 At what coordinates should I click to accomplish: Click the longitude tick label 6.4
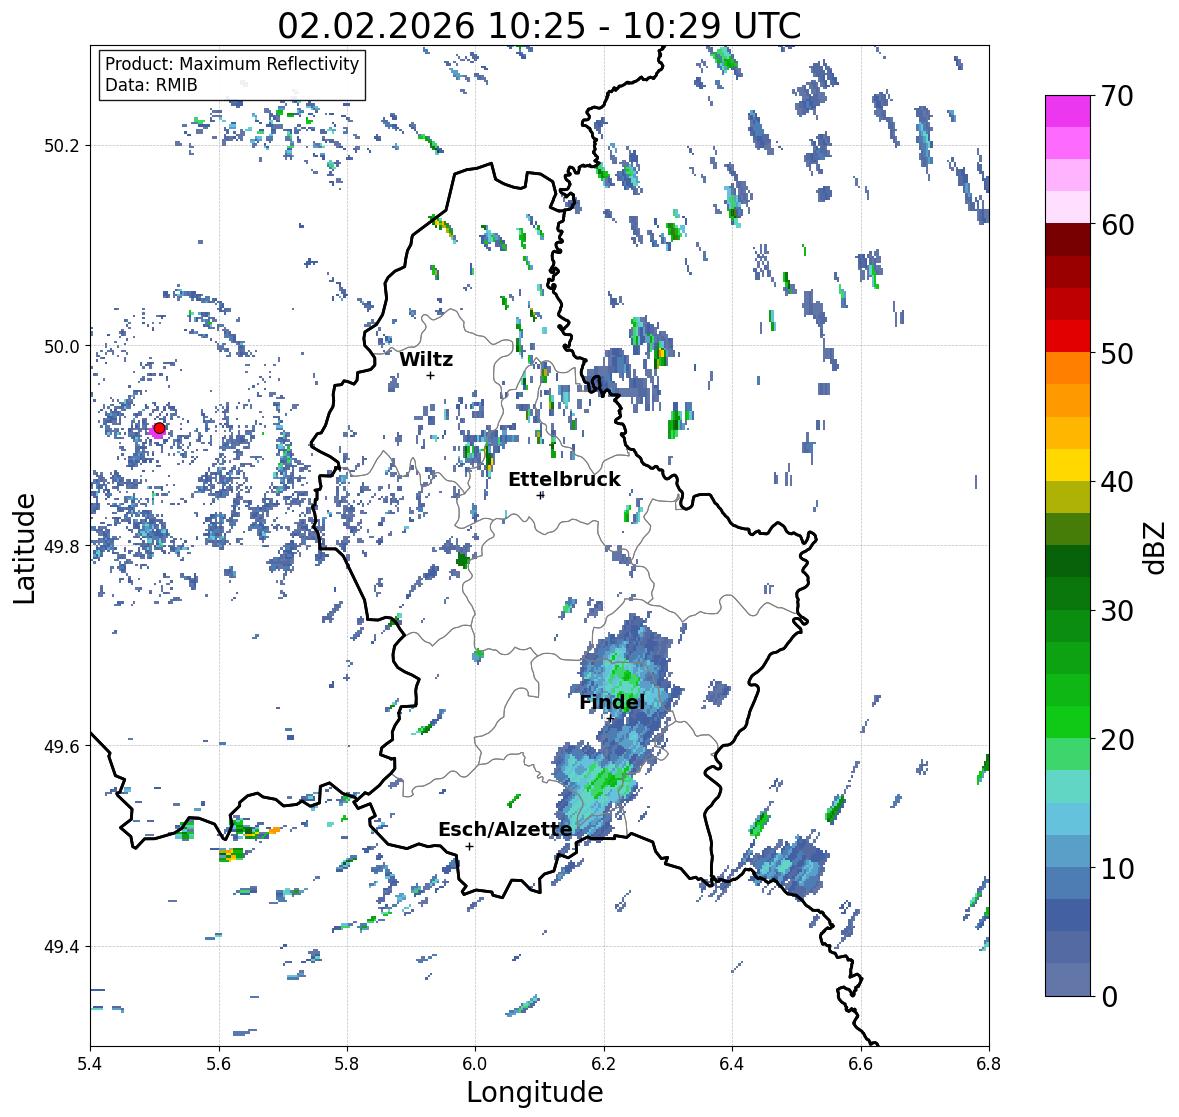tap(732, 1064)
